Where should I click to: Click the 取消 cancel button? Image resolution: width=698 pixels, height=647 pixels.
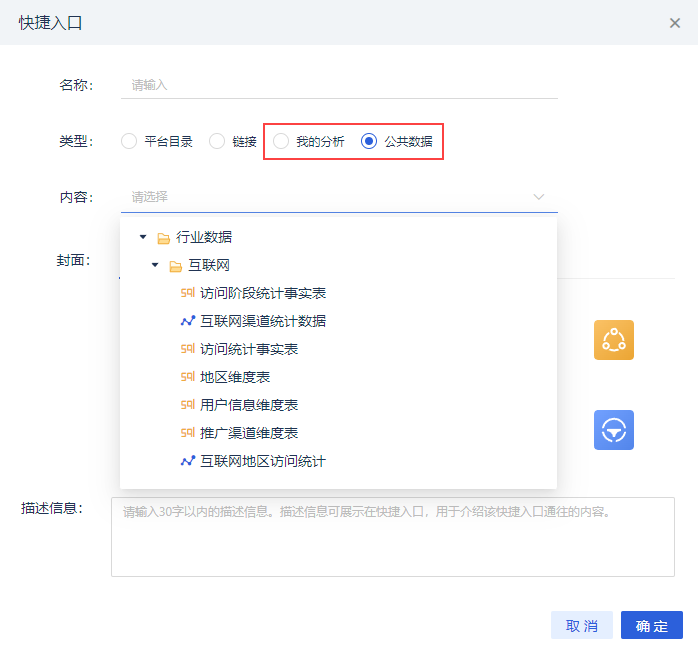581,626
